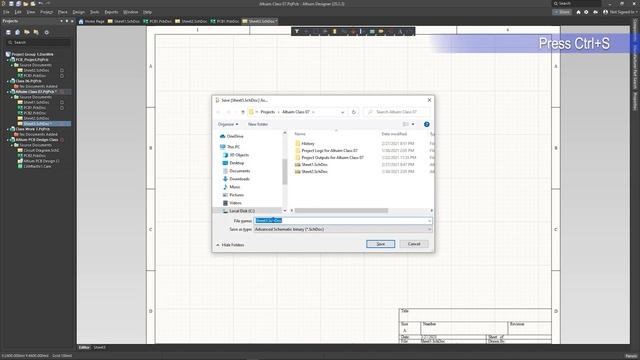Select Documents in the navigation pane

click(236, 171)
